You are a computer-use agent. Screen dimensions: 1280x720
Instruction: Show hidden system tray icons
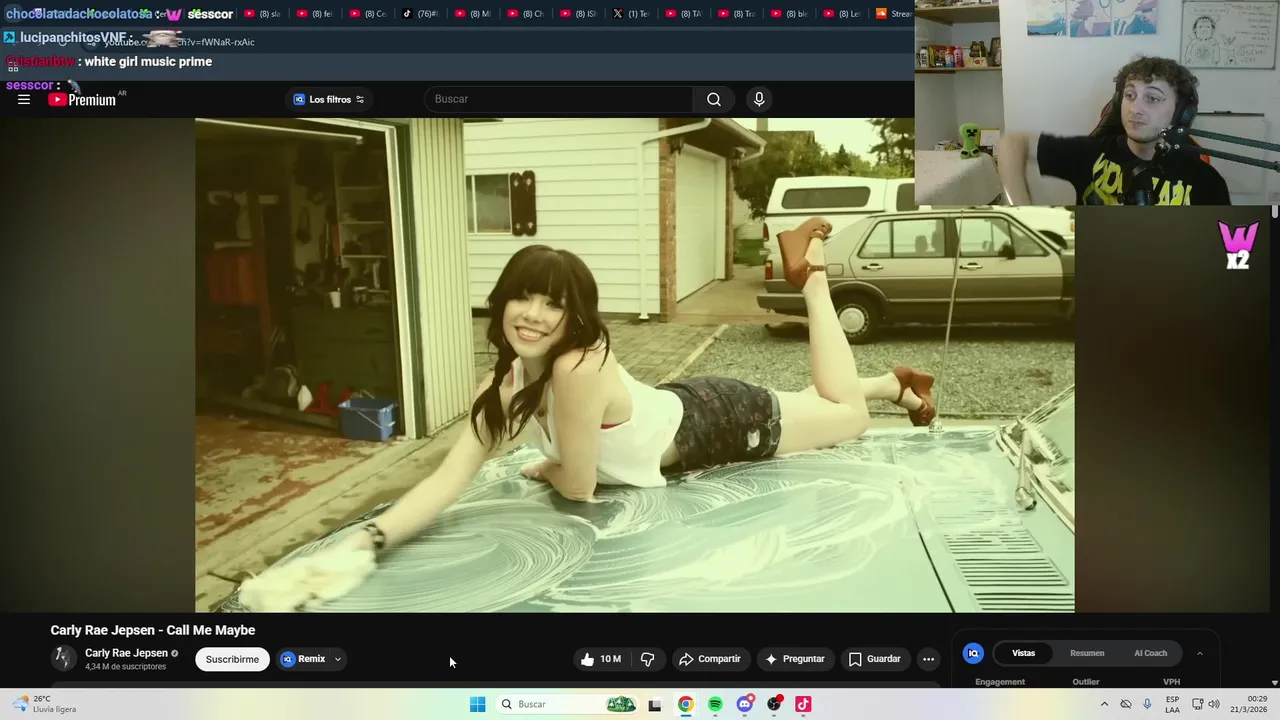[x=1104, y=704]
